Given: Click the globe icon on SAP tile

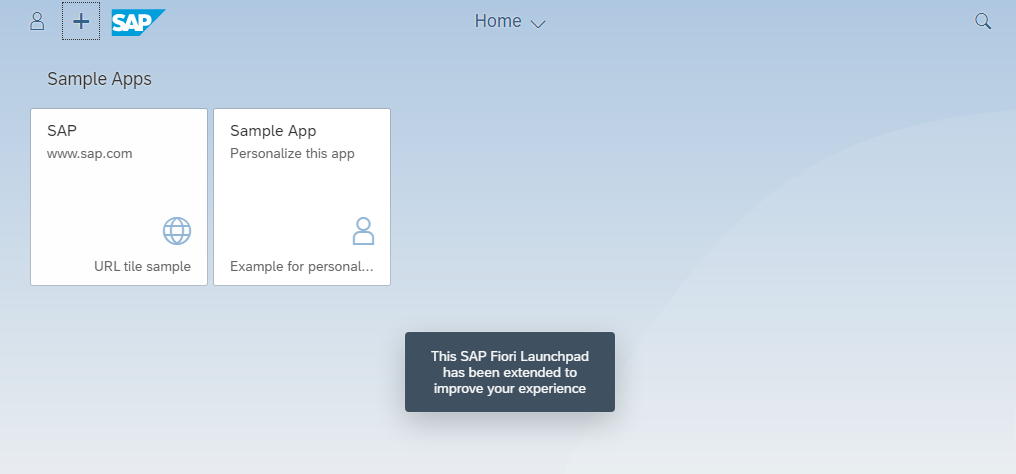Looking at the screenshot, I should (177, 231).
